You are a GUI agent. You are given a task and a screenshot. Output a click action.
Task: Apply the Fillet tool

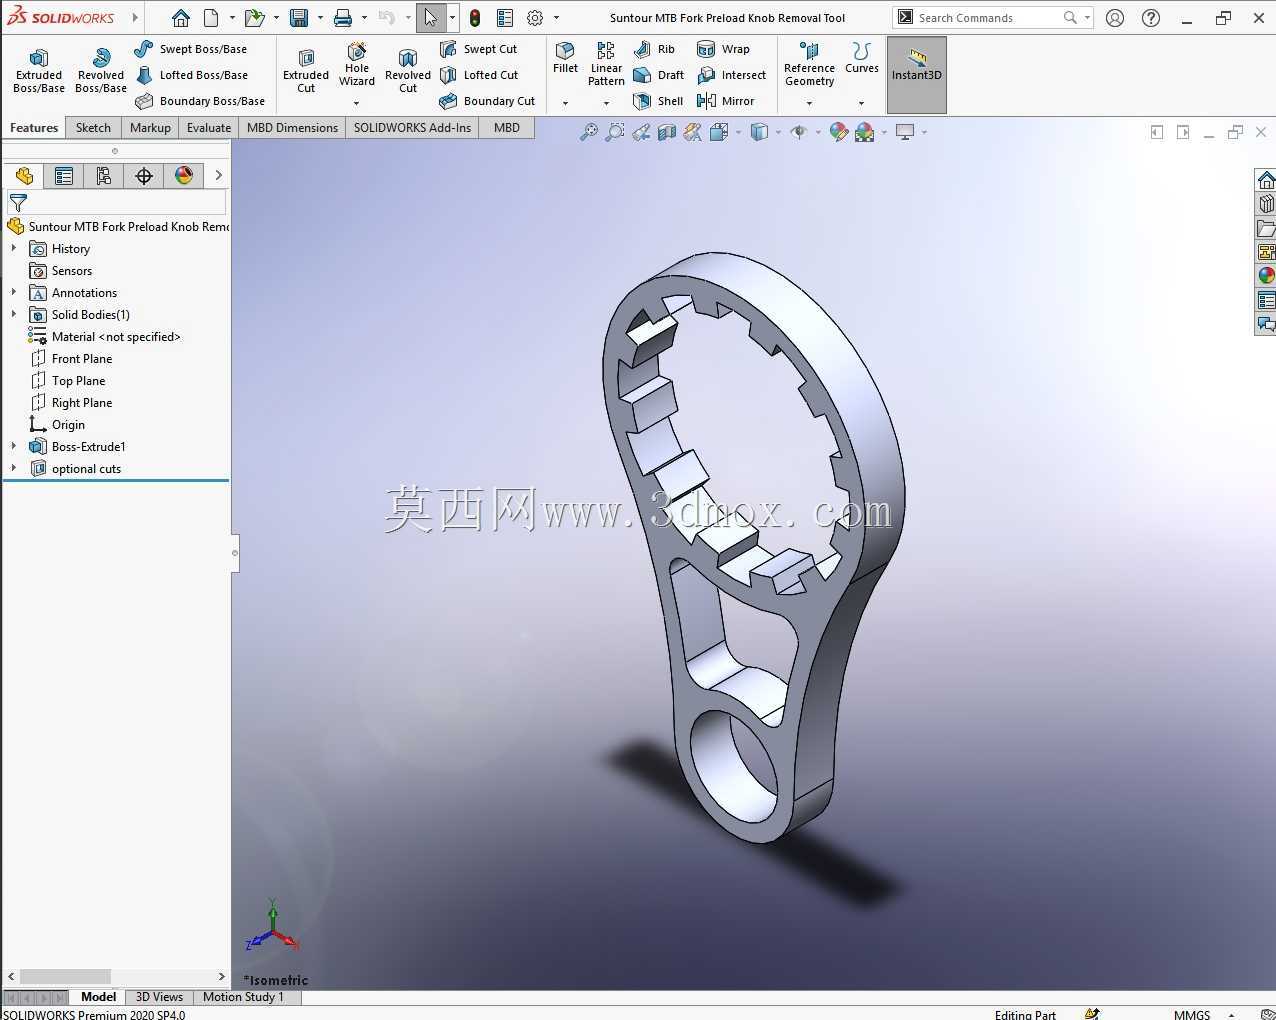point(565,57)
